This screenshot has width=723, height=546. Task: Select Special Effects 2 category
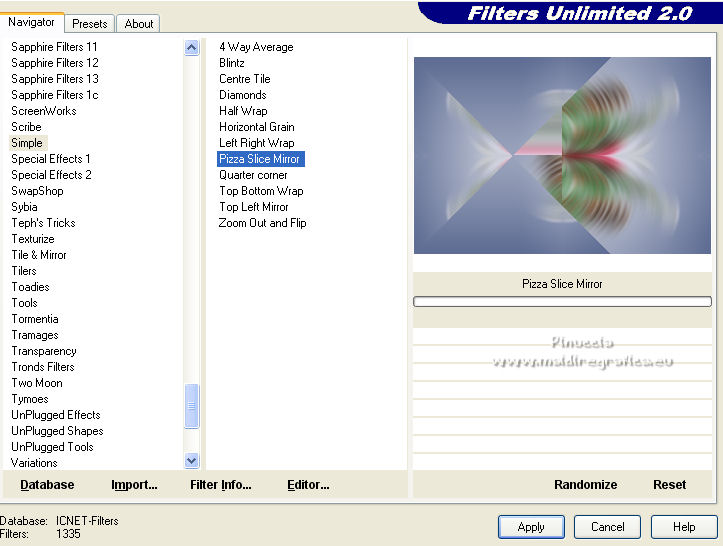click(51, 175)
